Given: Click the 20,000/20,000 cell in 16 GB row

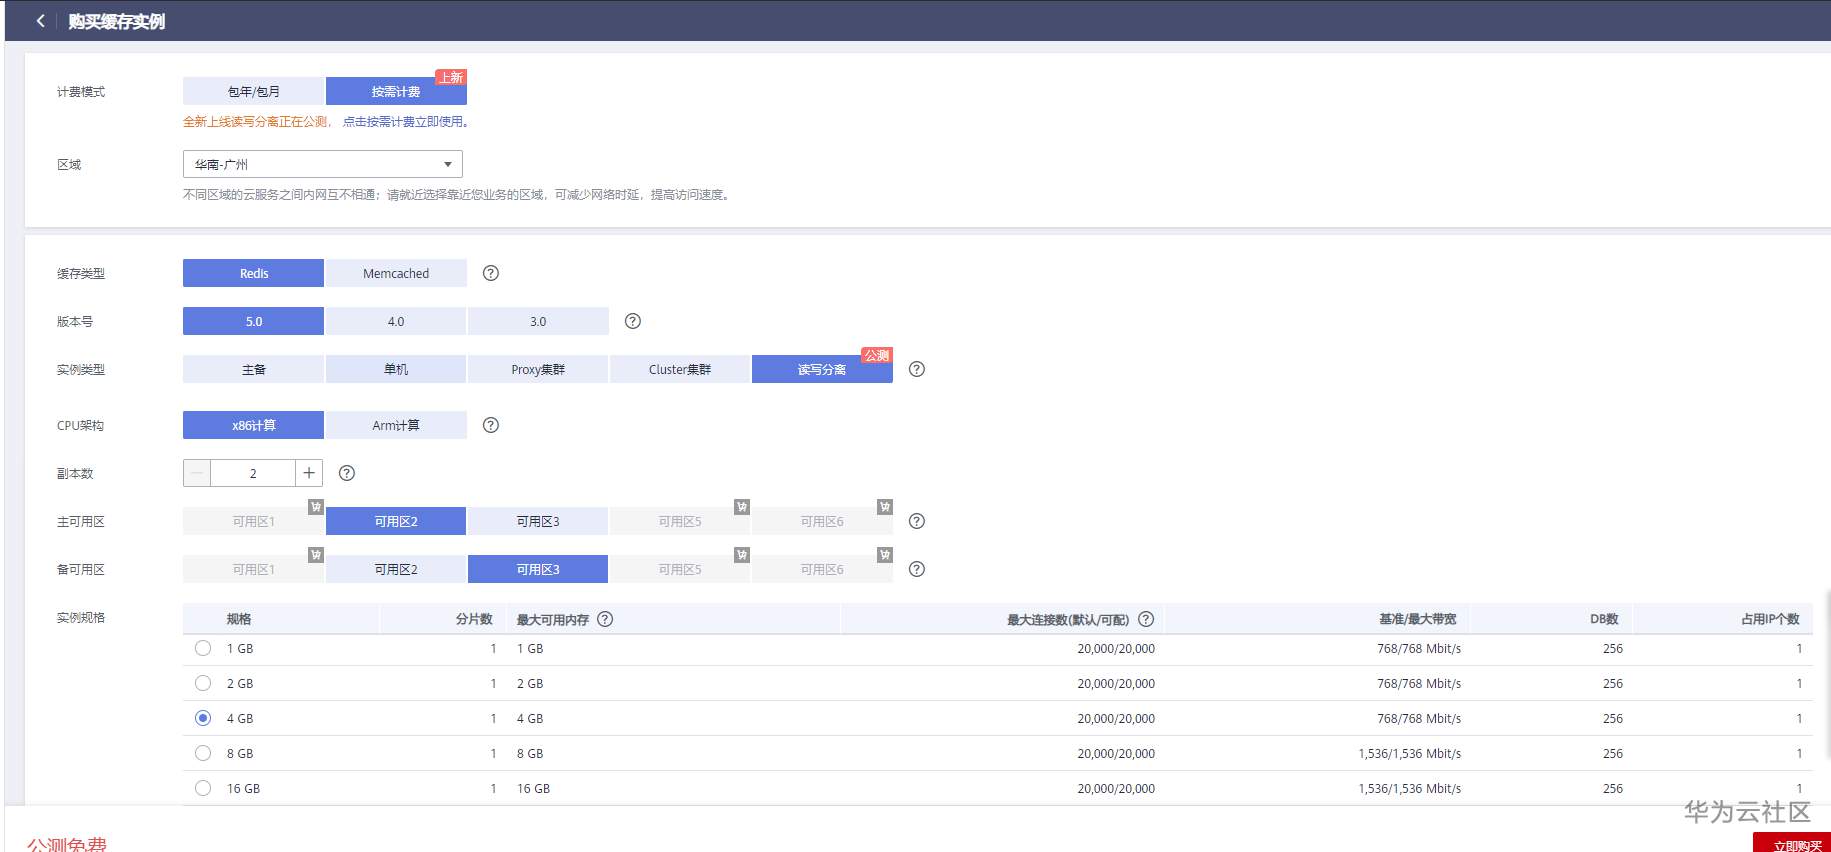Looking at the screenshot, I should tap(1116, 788).
